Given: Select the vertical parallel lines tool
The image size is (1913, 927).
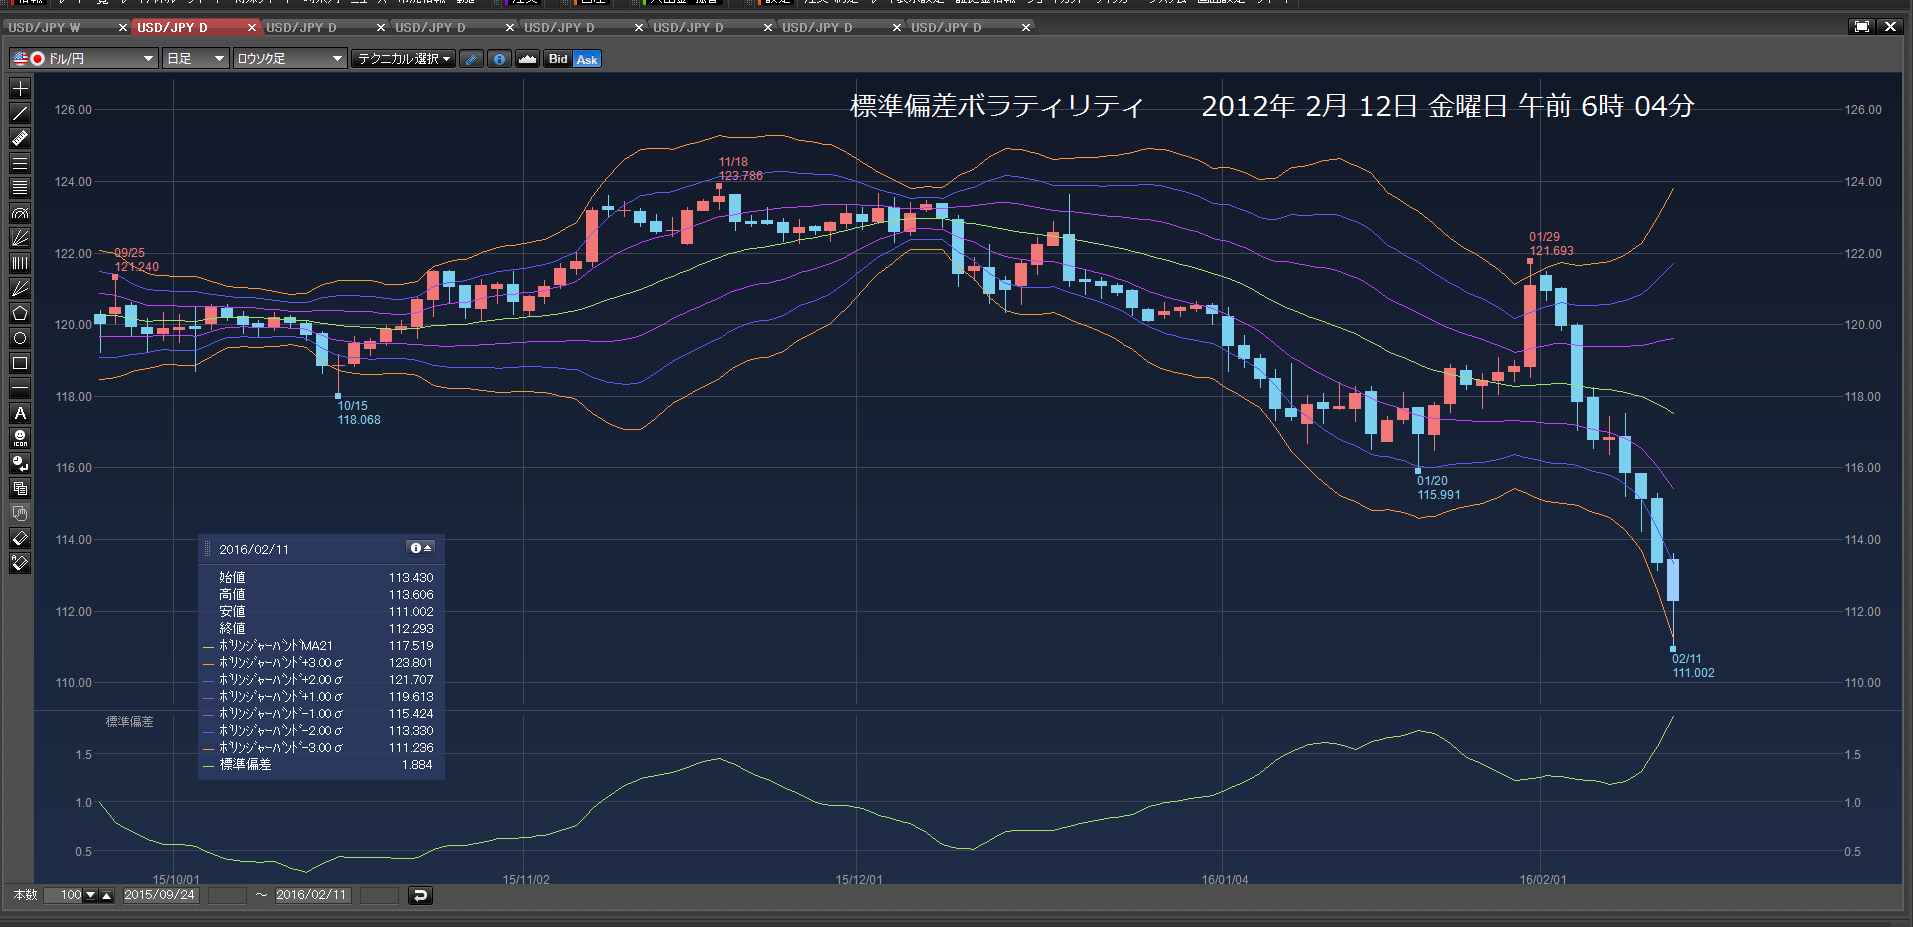Looking at the screenshot, I should pos(20,263).
